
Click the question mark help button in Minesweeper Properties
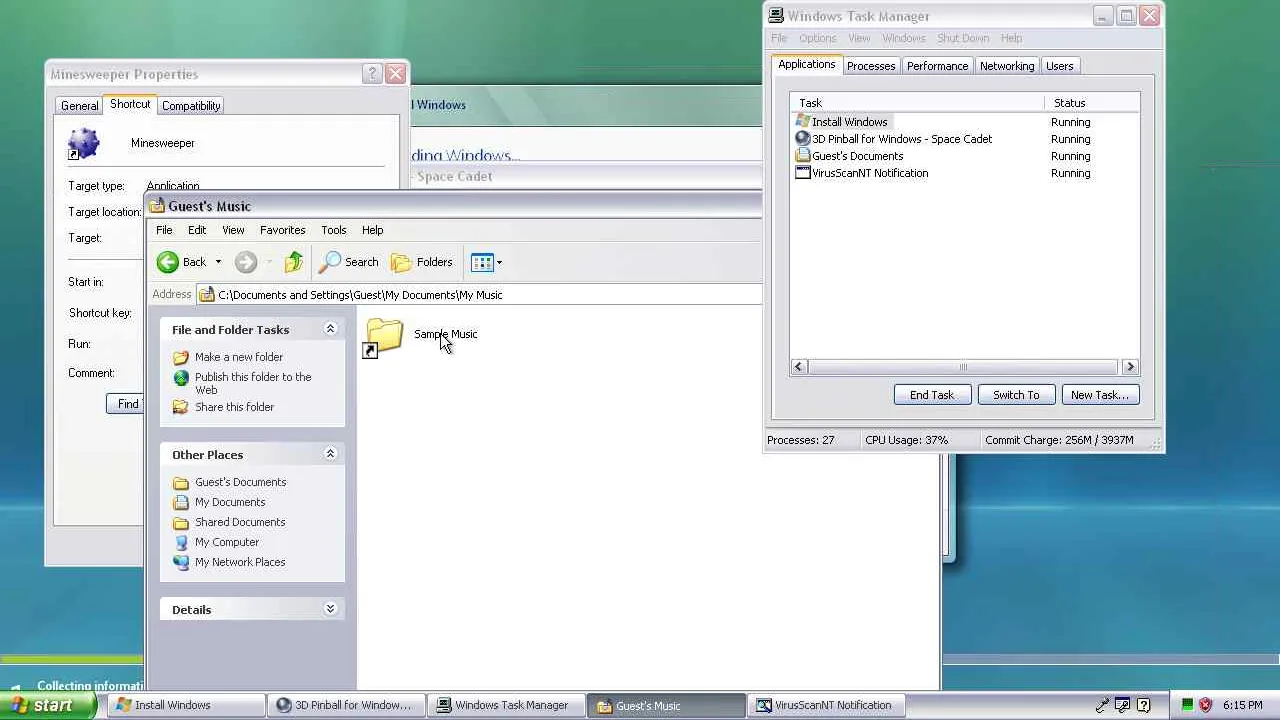(x=372, y=74)
